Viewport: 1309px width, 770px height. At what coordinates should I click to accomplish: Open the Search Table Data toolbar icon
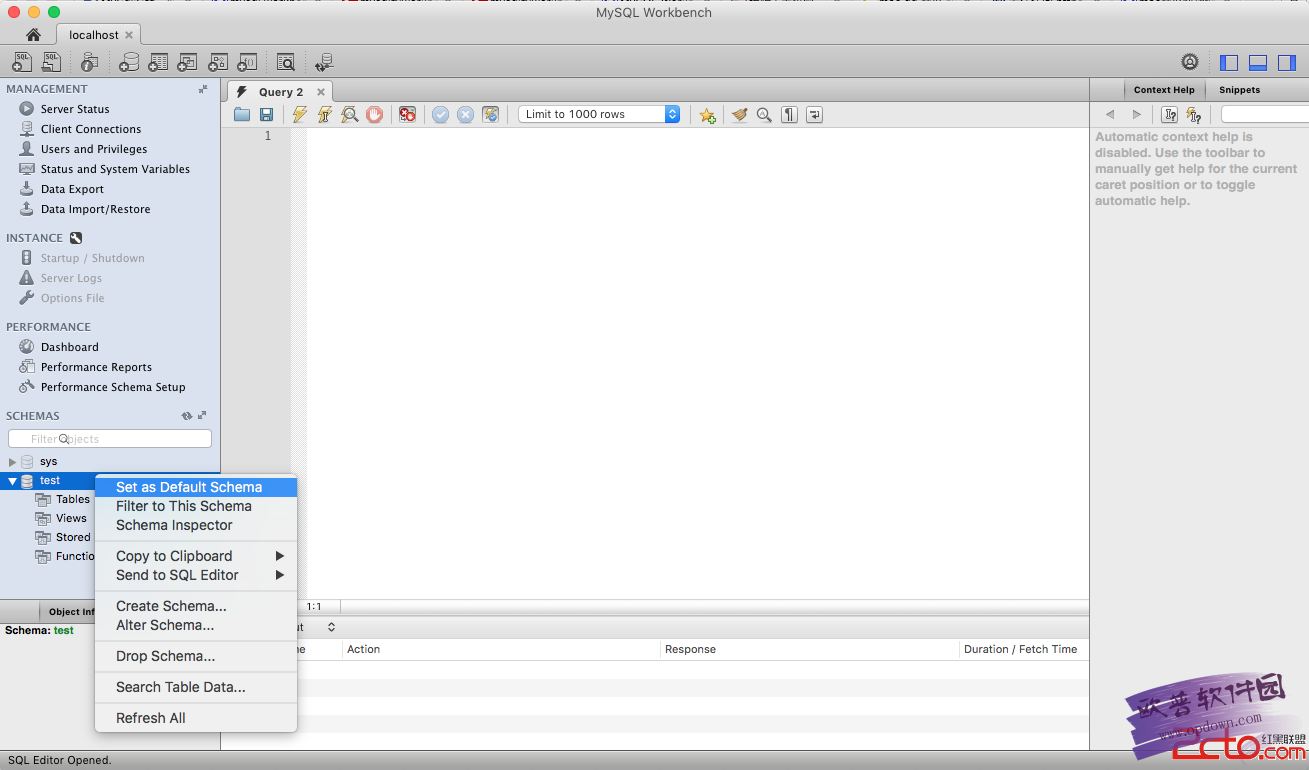[285, 62]
